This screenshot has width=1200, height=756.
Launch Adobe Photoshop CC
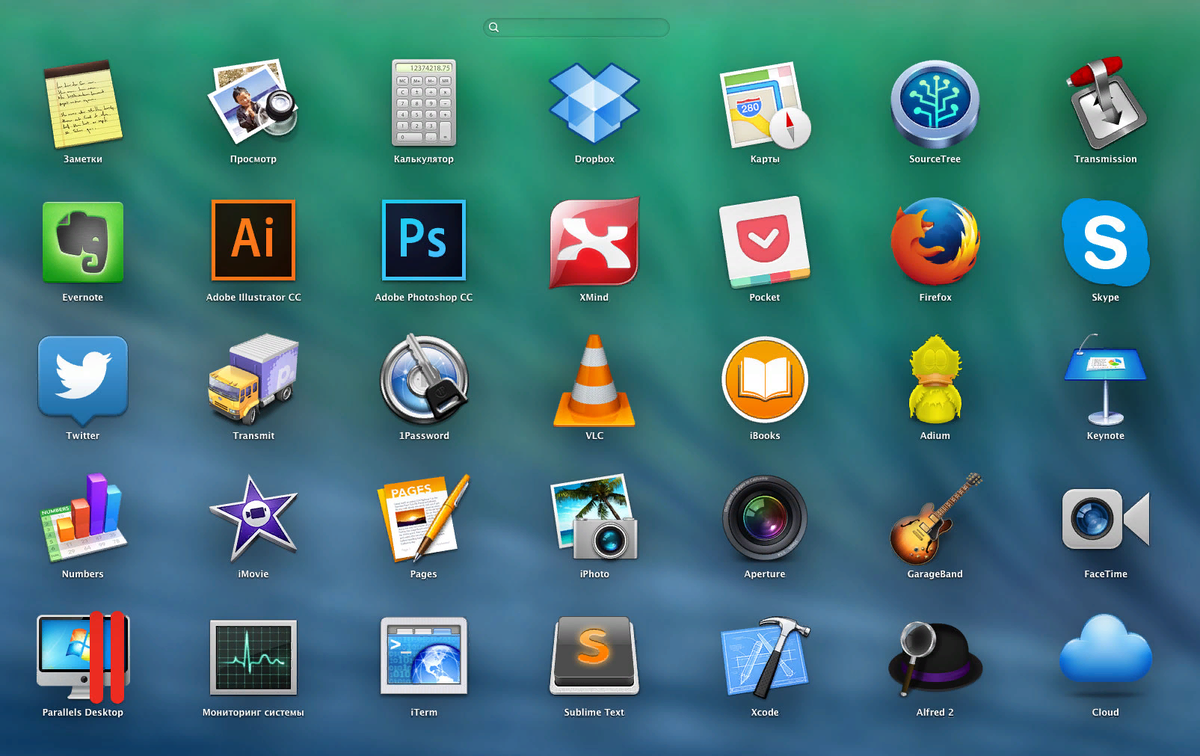tap(423, 241)
